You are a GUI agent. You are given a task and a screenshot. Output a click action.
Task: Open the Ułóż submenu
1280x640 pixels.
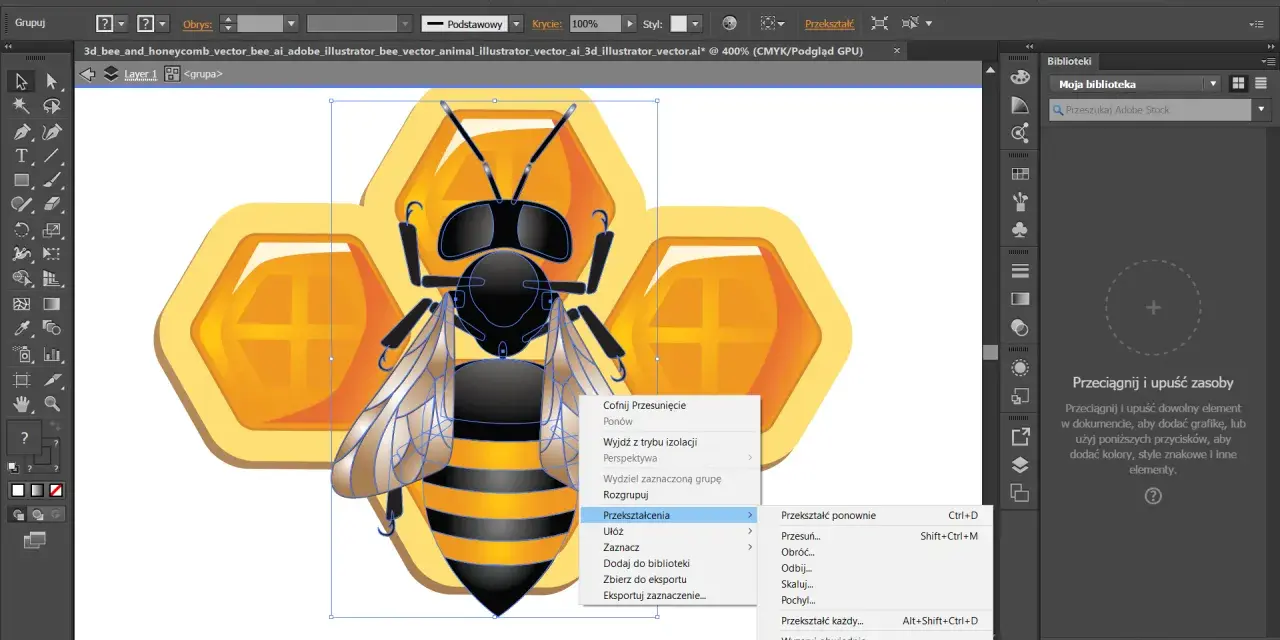pyautogui.click(x=669, y=531)
